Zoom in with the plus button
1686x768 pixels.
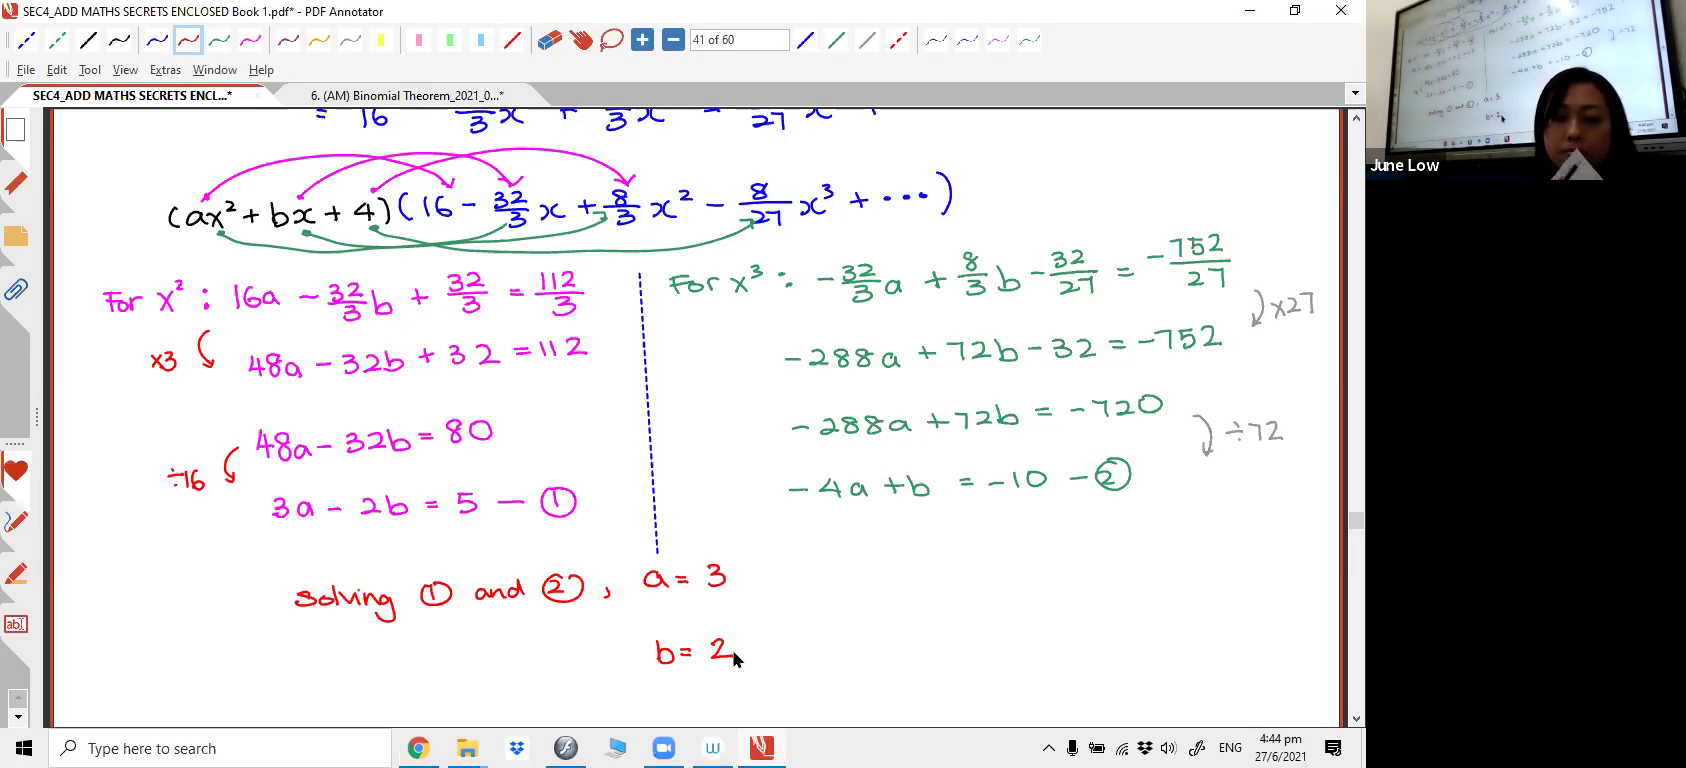(643, 41)
